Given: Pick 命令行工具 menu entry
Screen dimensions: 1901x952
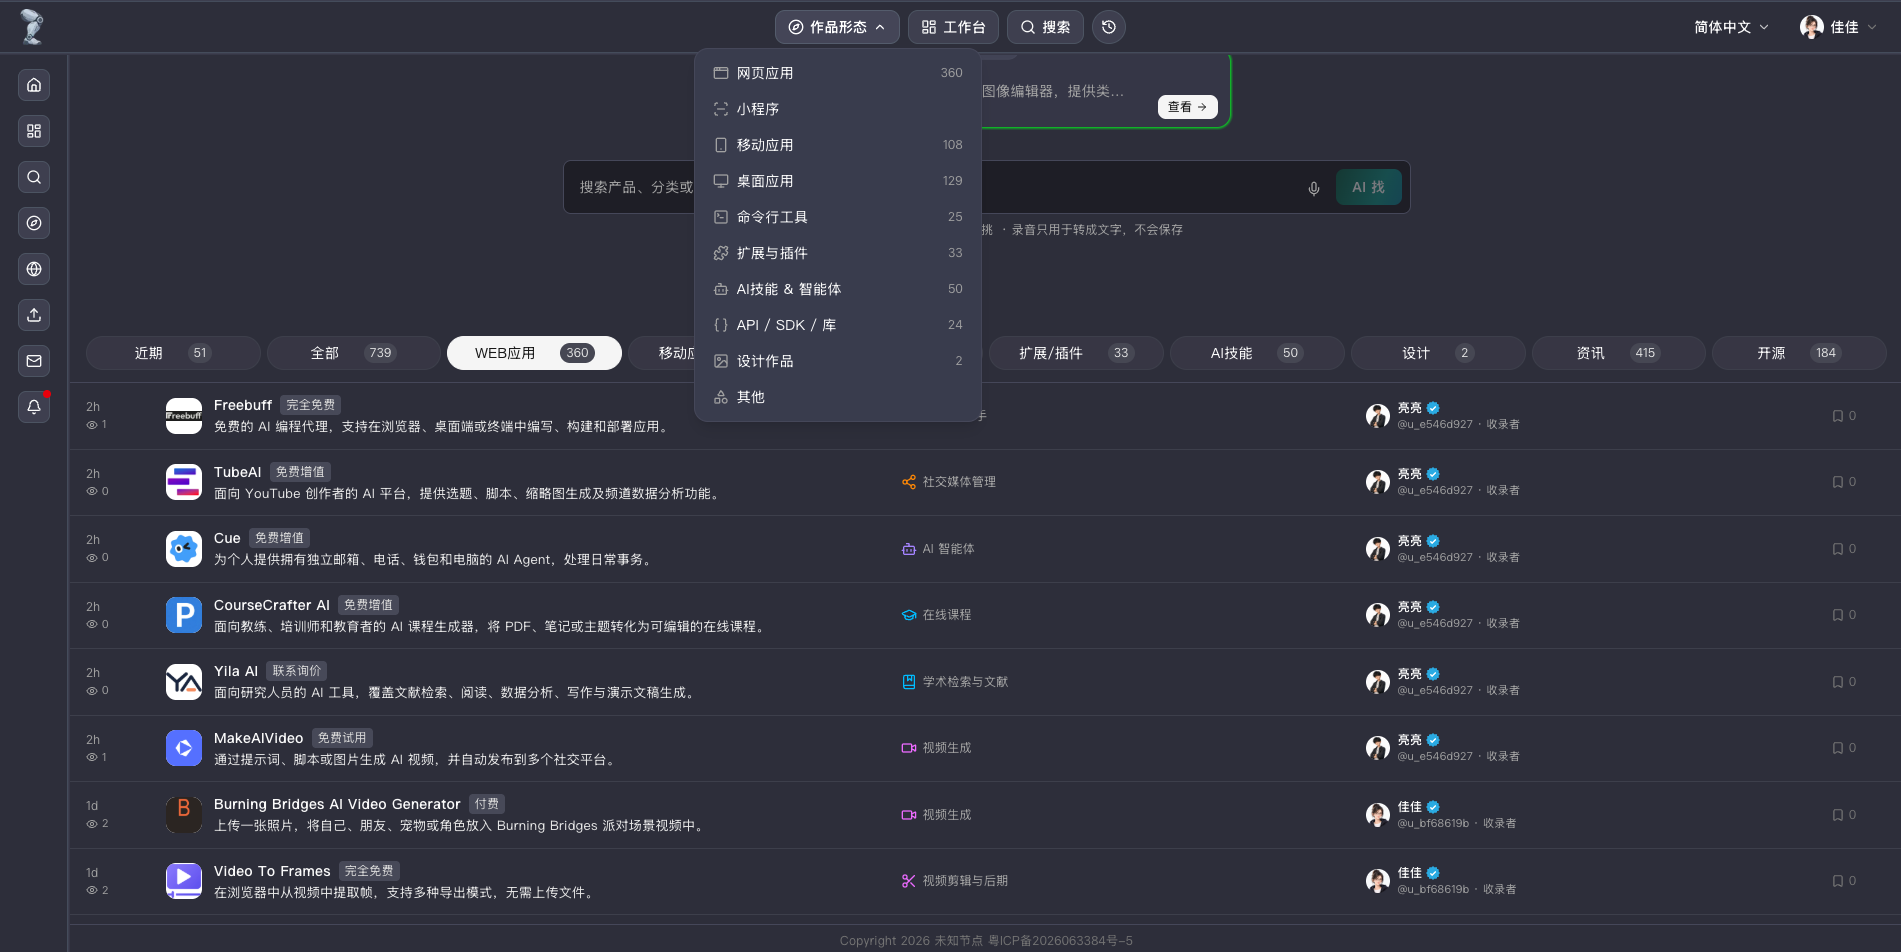Looking at the screenshot, I should pos(838,217).
